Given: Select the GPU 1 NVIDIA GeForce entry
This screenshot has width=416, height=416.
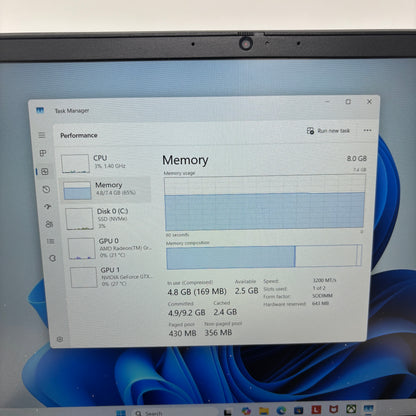Looking at the screenshot, I should pyautogui.click(x=111, y=277).
